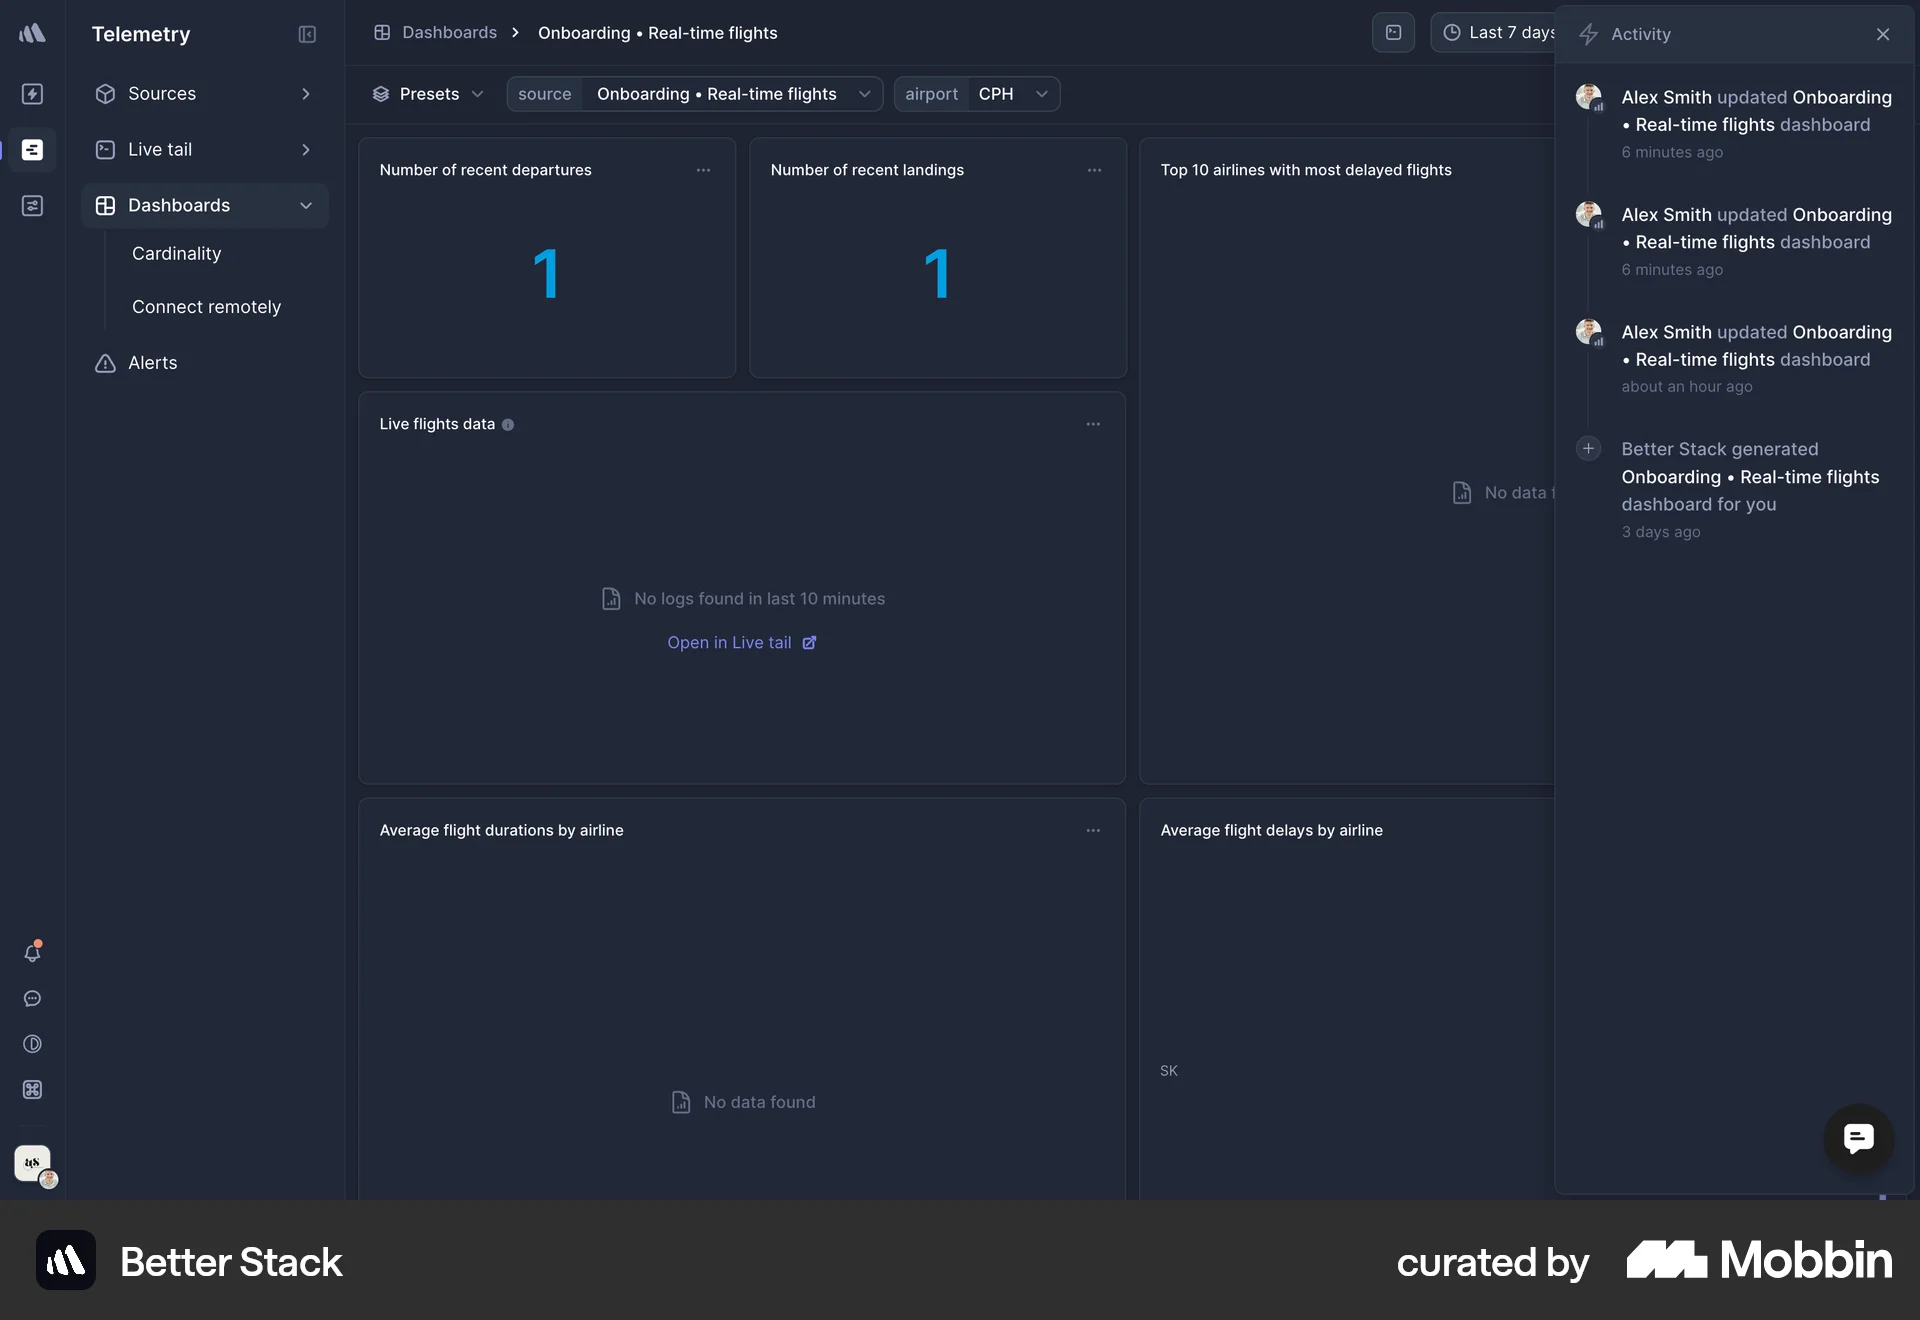
Task: Open the query console icon next to Last 7 days
Action: click(1394, 33)
